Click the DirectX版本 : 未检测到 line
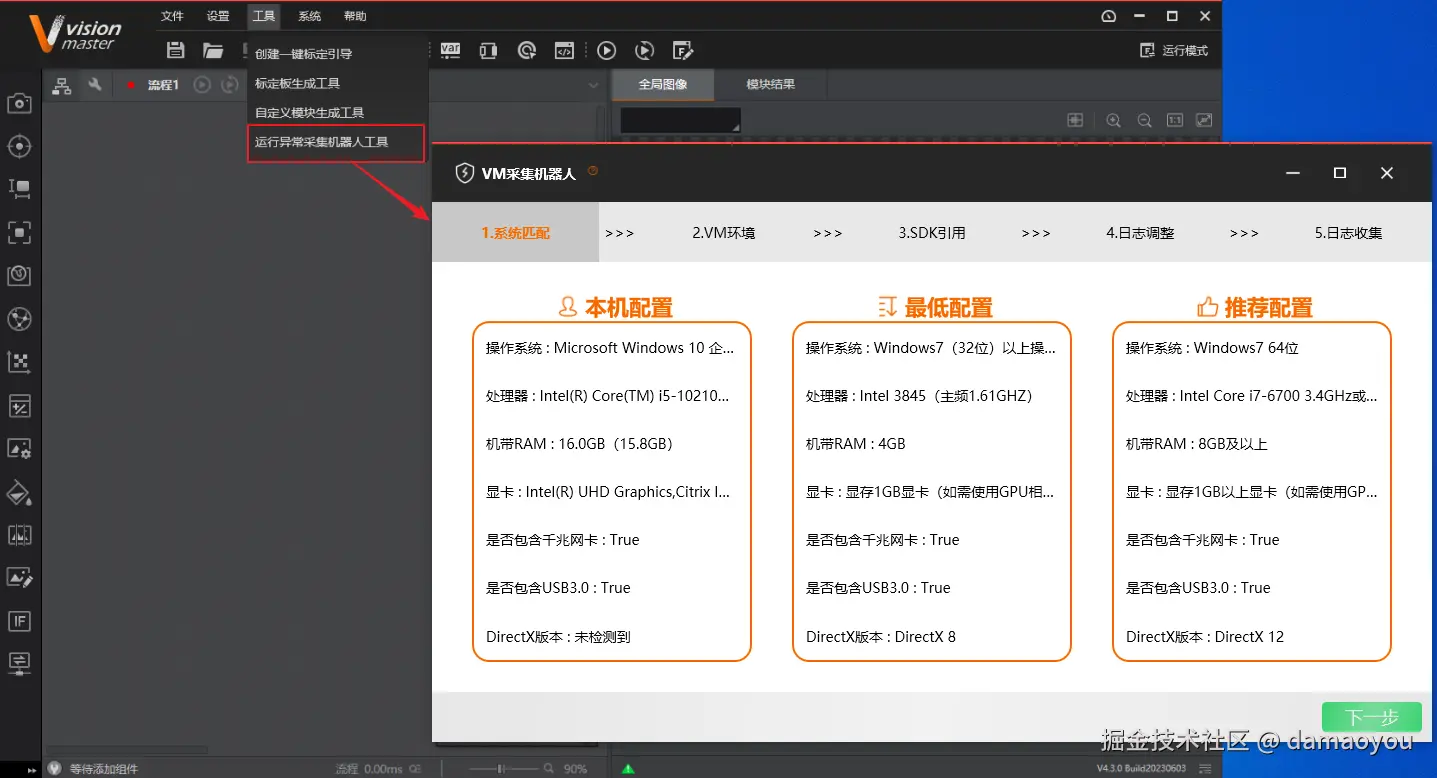The image size is (1437, 778). pyautogui.click(x=558, y=636)
